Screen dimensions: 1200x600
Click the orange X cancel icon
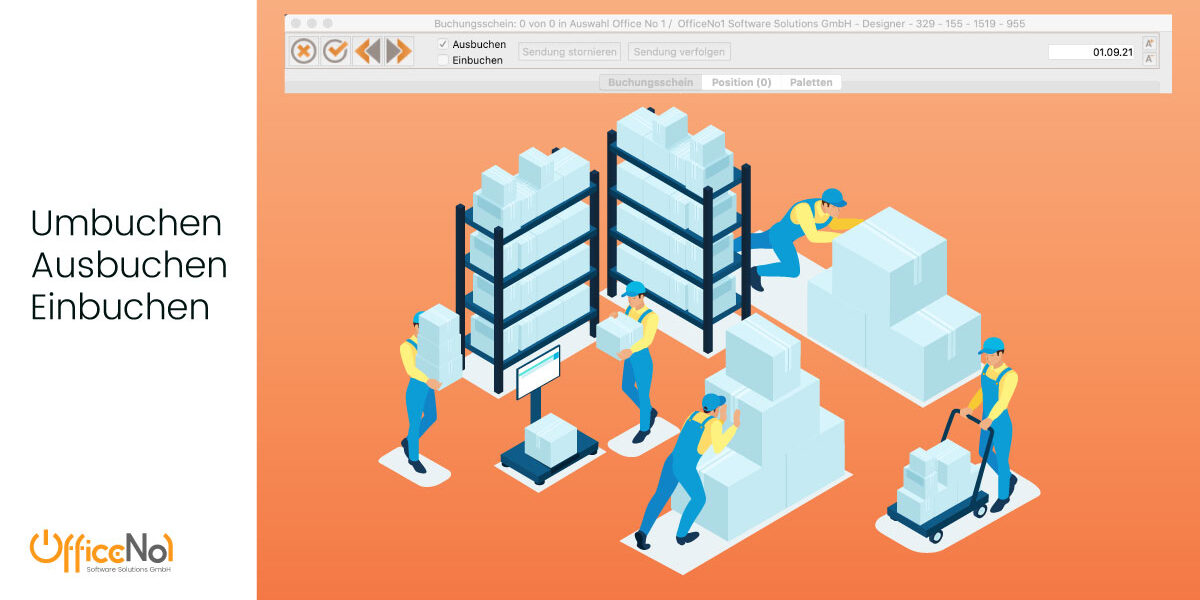304,51
